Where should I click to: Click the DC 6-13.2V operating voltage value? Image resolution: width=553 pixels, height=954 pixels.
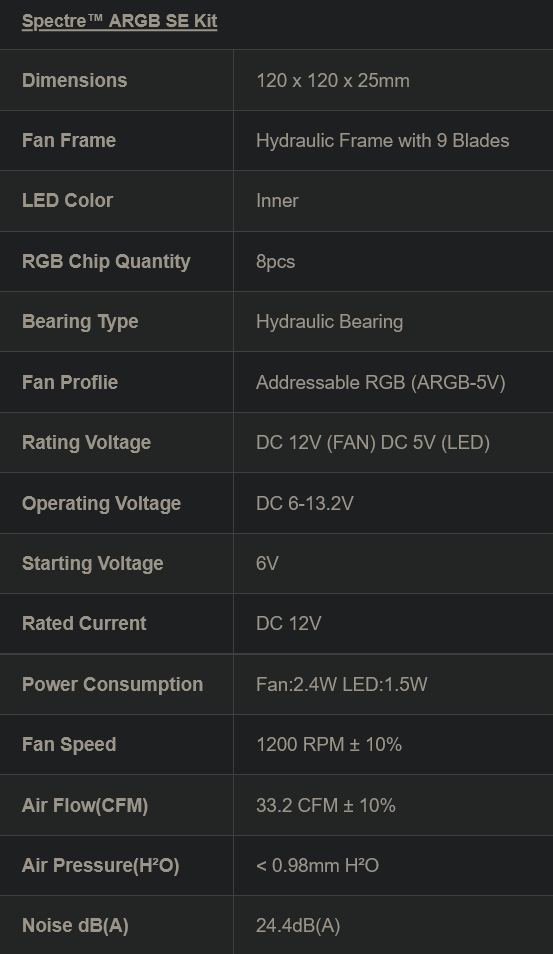[x=305, y=503]
